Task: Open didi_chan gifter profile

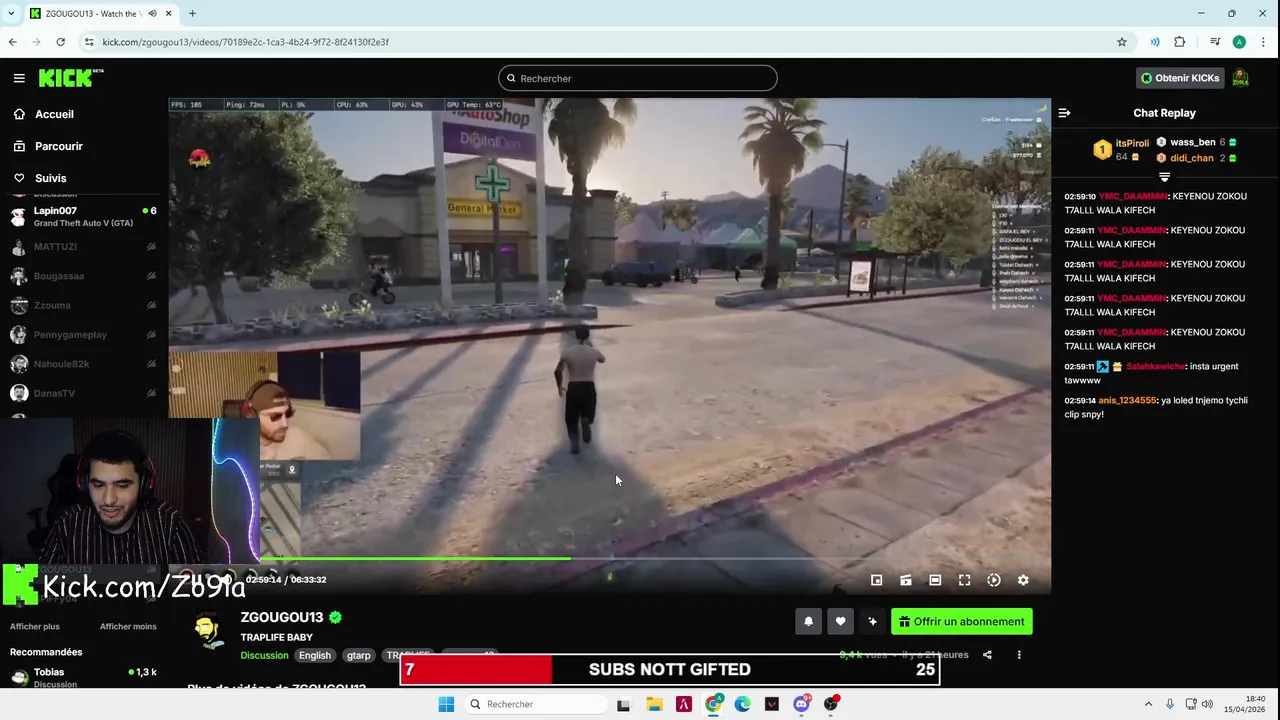Action: coord(1191,158)
